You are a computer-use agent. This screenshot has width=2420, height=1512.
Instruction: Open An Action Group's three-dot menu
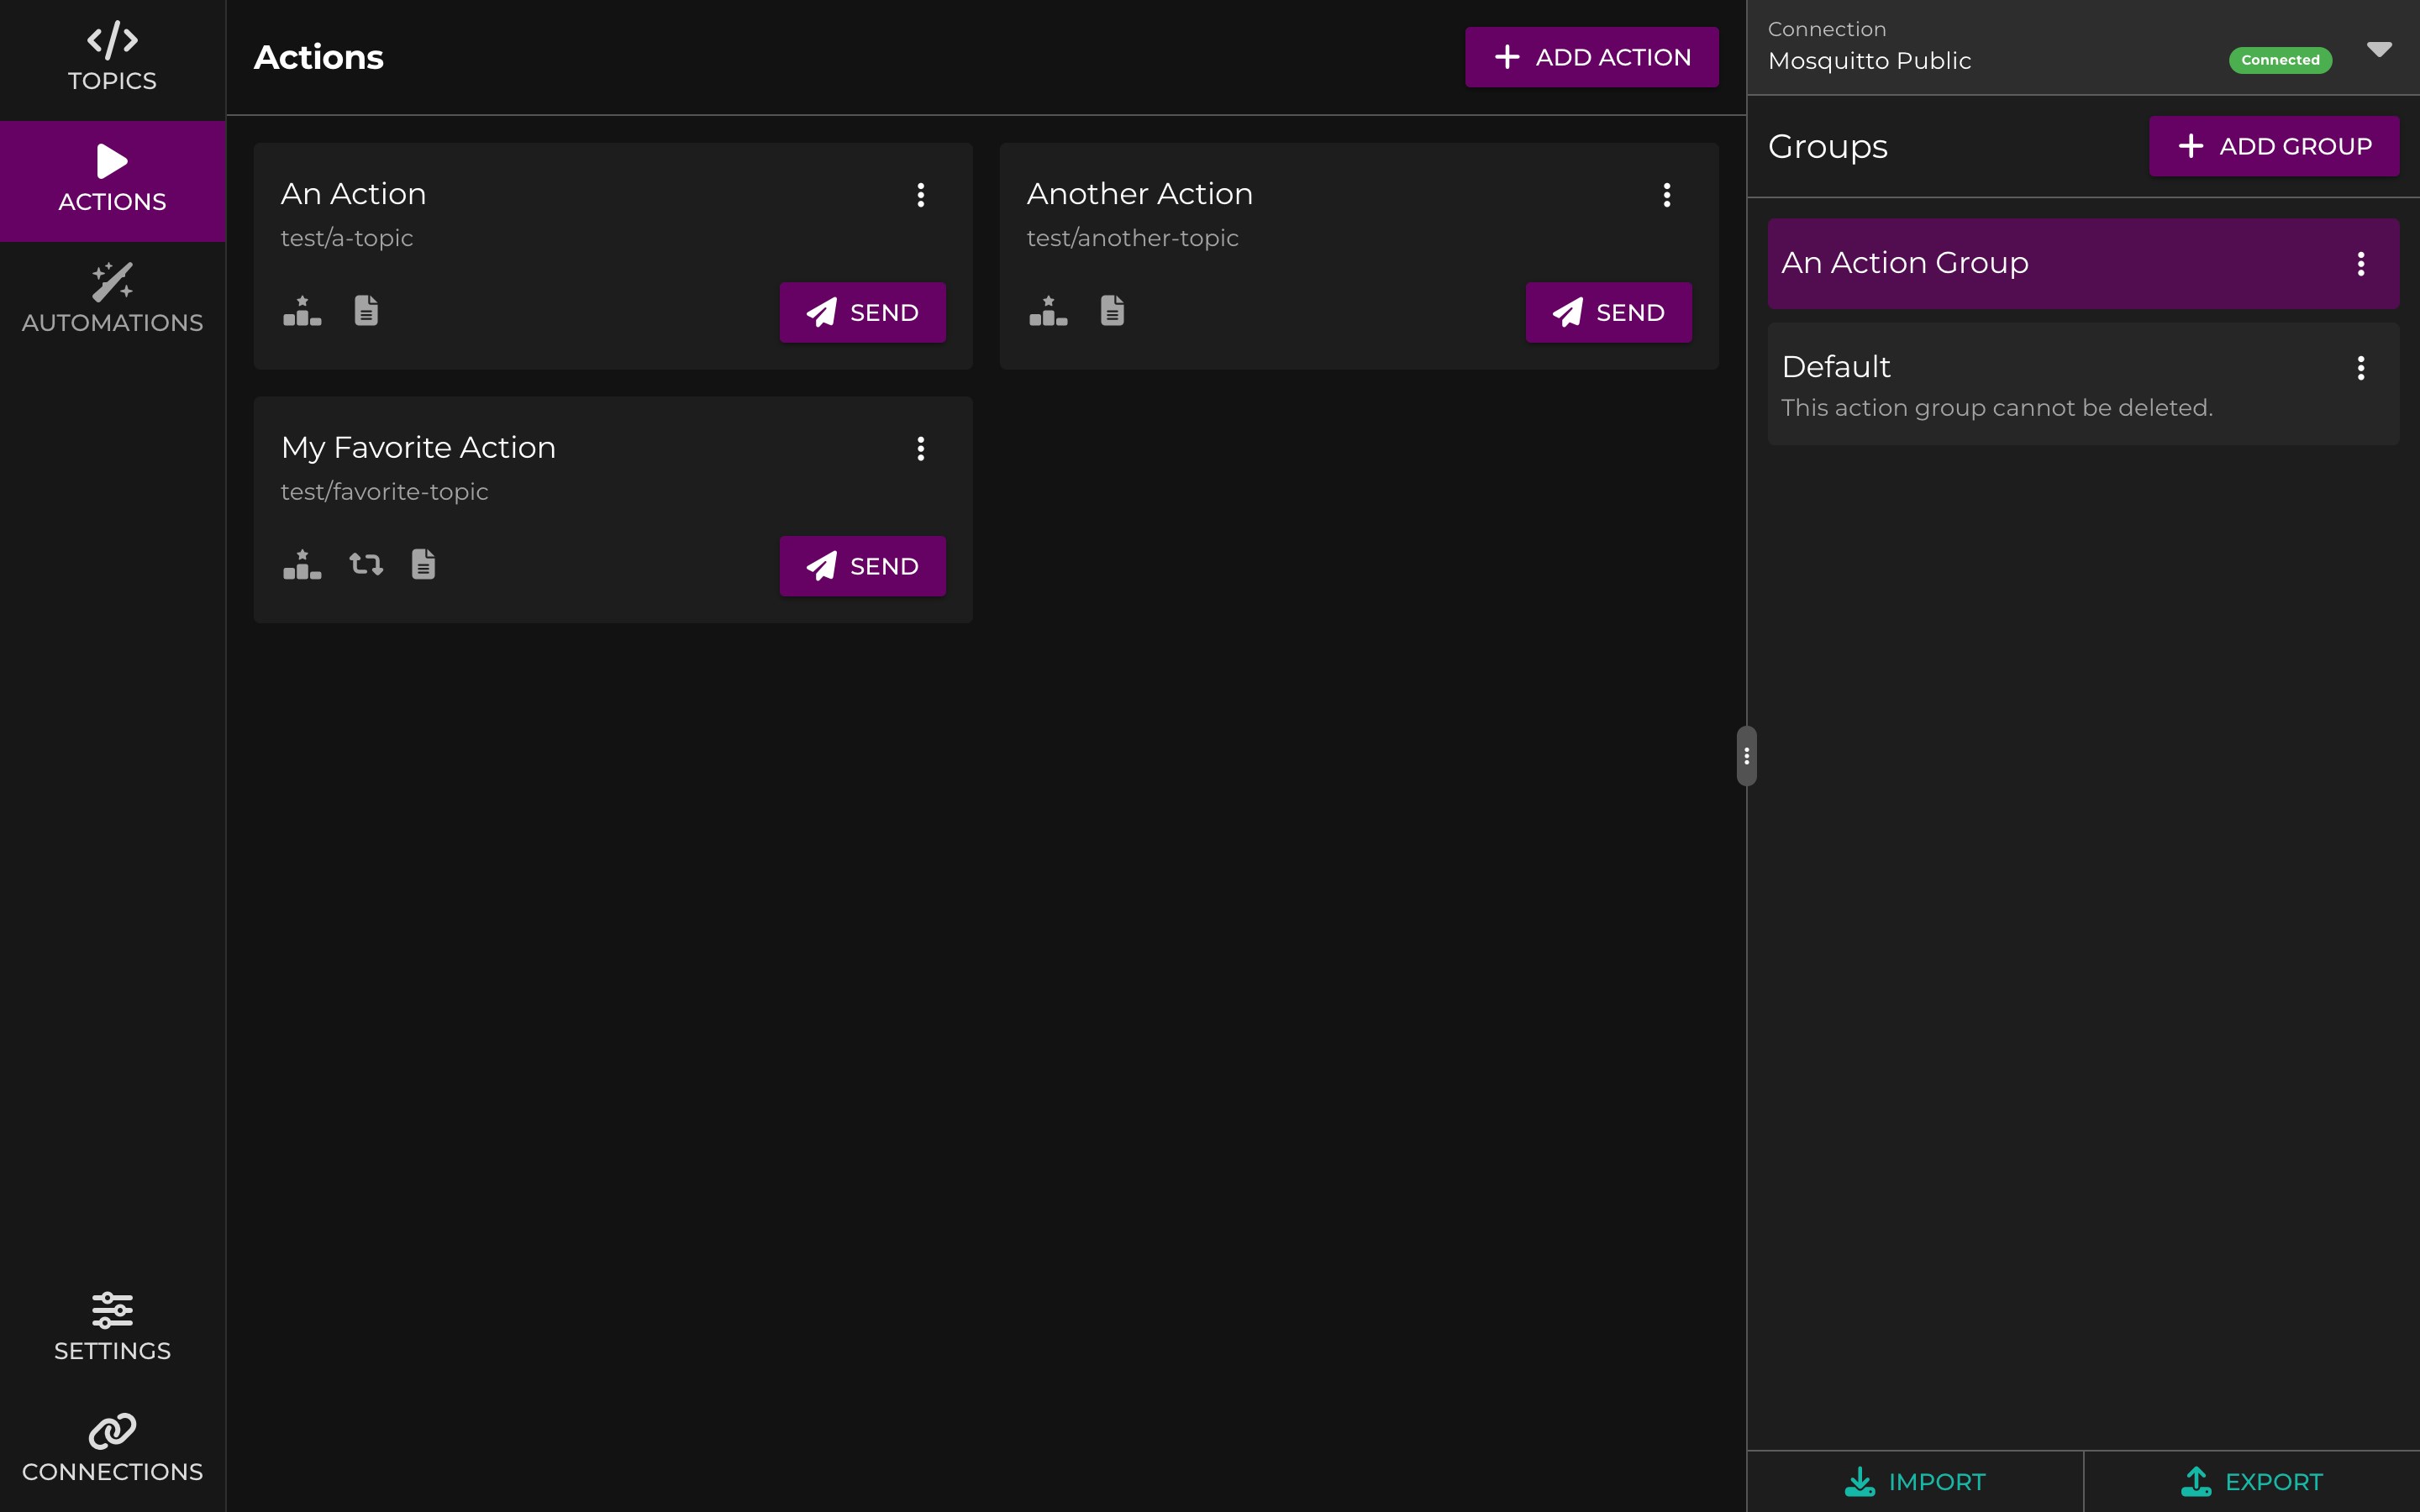pos(2360,264)
